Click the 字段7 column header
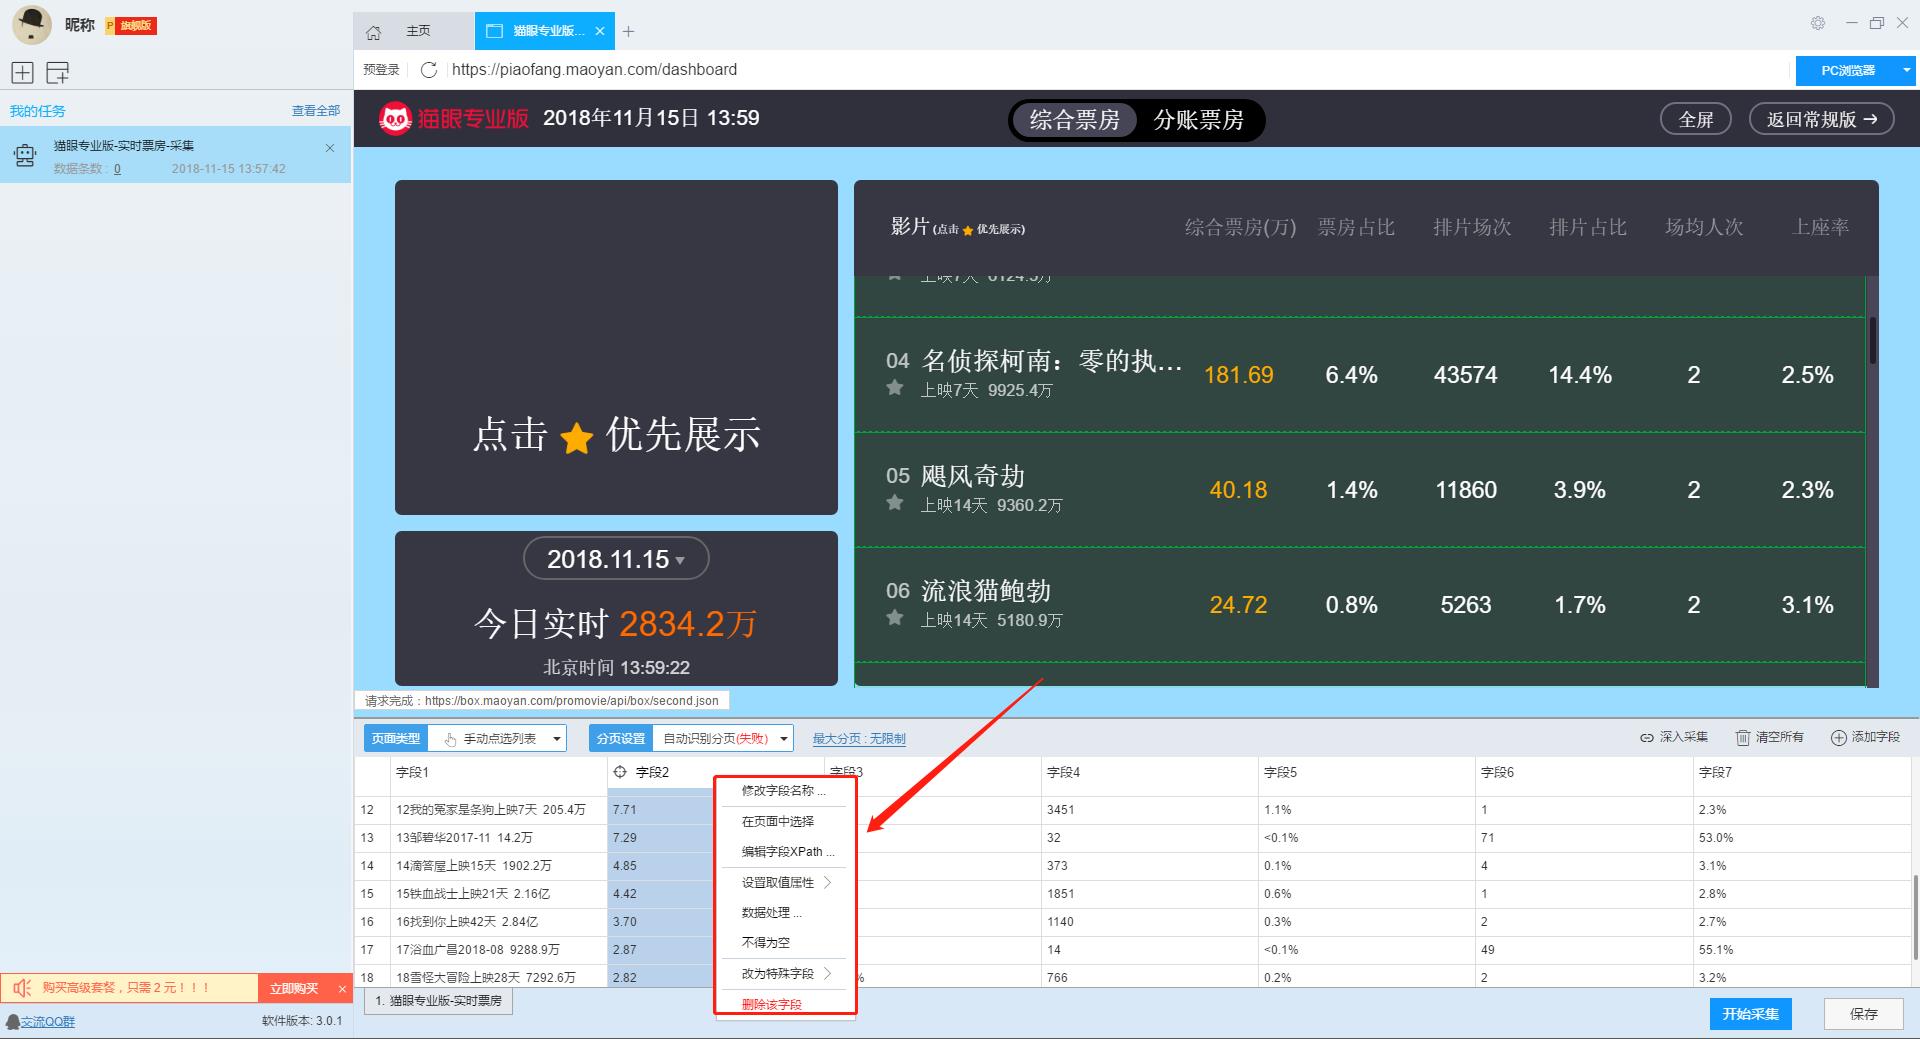1920x1039 pixels. coord(1801,773)
